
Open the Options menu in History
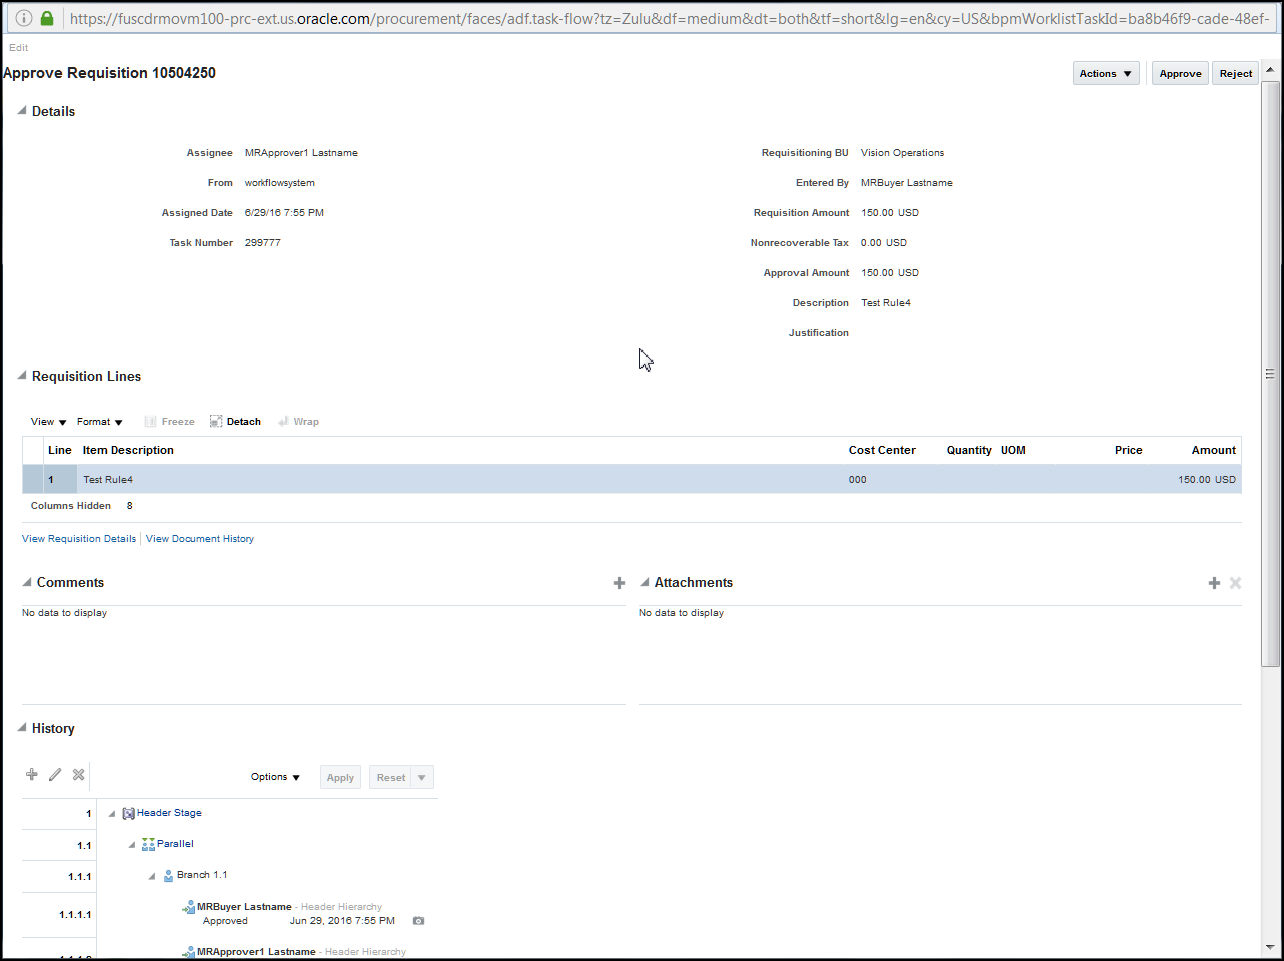click(x=275, y=777)
